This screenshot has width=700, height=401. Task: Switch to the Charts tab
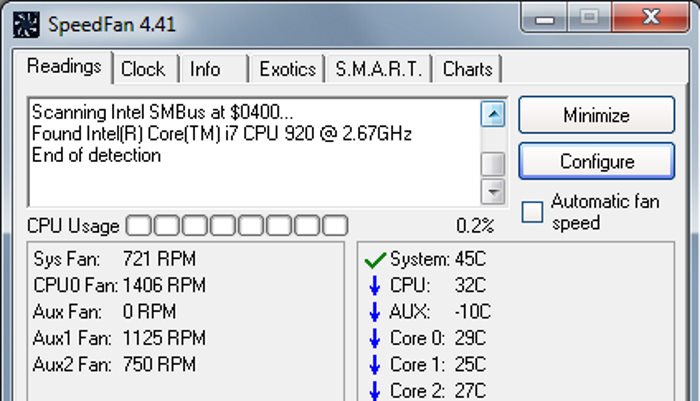[467, 69]
